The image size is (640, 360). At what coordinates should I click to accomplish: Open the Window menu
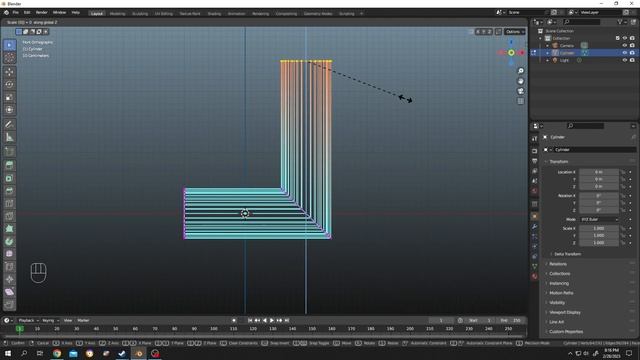click(x=59, y=13)
